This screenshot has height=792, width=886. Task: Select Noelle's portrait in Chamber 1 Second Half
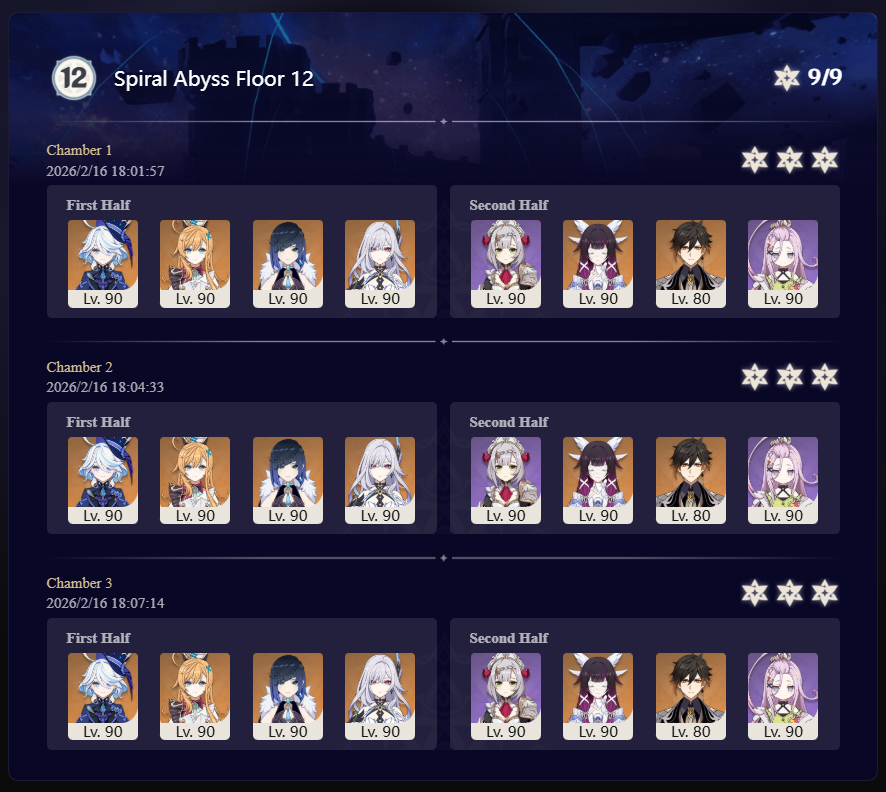pos(506,264)
